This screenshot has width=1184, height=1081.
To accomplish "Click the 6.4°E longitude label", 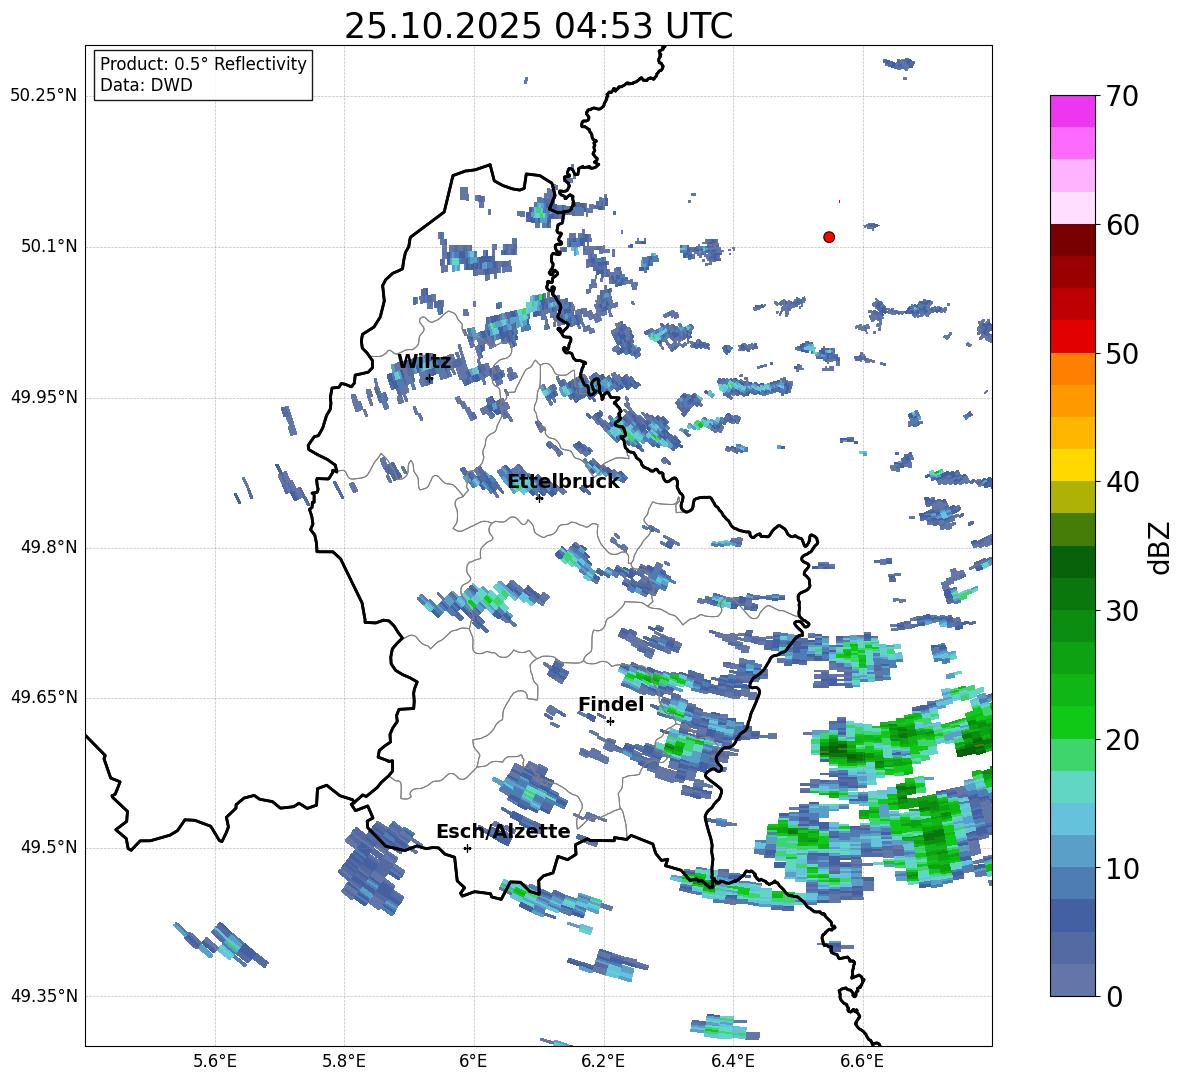I will [732, 1061].
